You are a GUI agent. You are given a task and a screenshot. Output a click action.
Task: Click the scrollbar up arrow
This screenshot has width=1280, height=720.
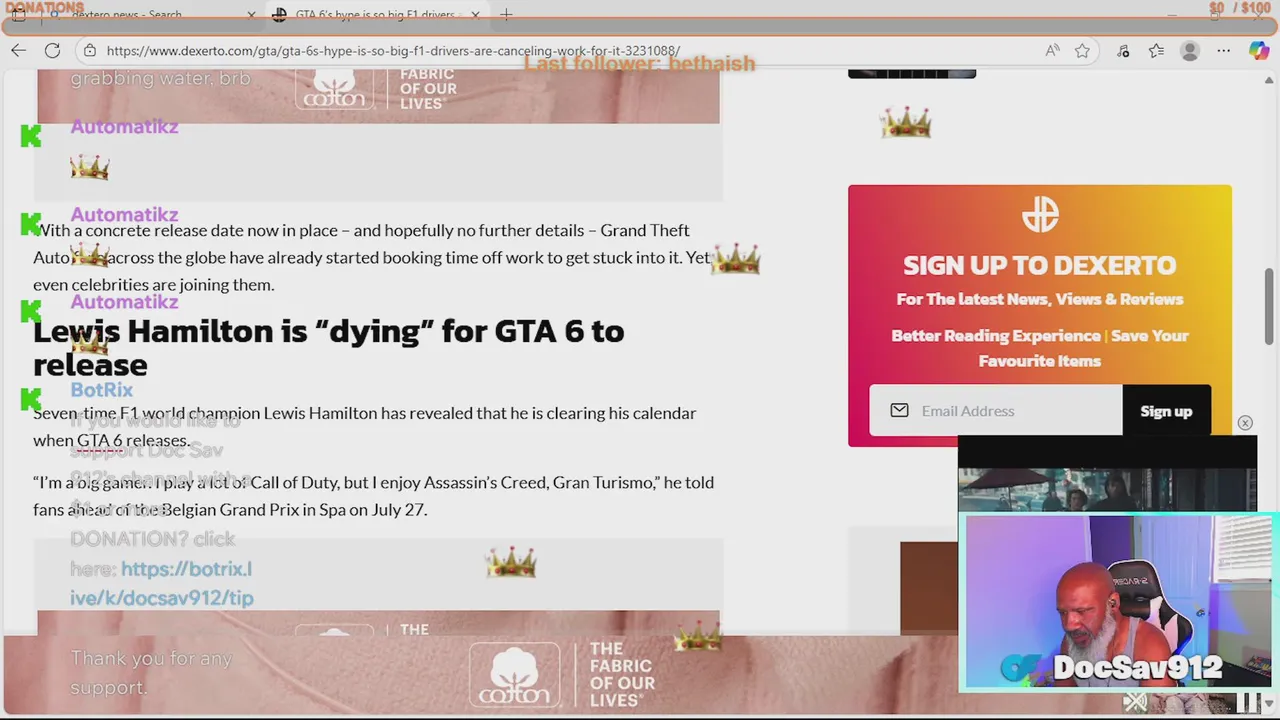[x=1271, y=78]
